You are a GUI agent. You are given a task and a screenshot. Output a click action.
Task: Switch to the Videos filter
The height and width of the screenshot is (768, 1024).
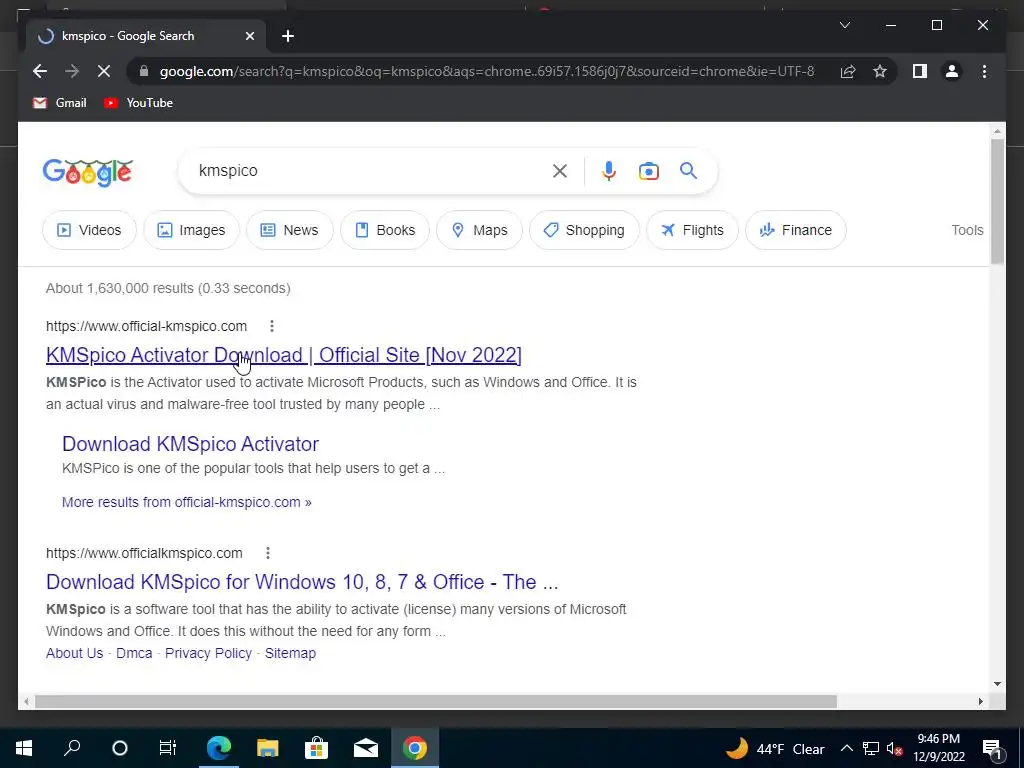[x=89, y=230]
